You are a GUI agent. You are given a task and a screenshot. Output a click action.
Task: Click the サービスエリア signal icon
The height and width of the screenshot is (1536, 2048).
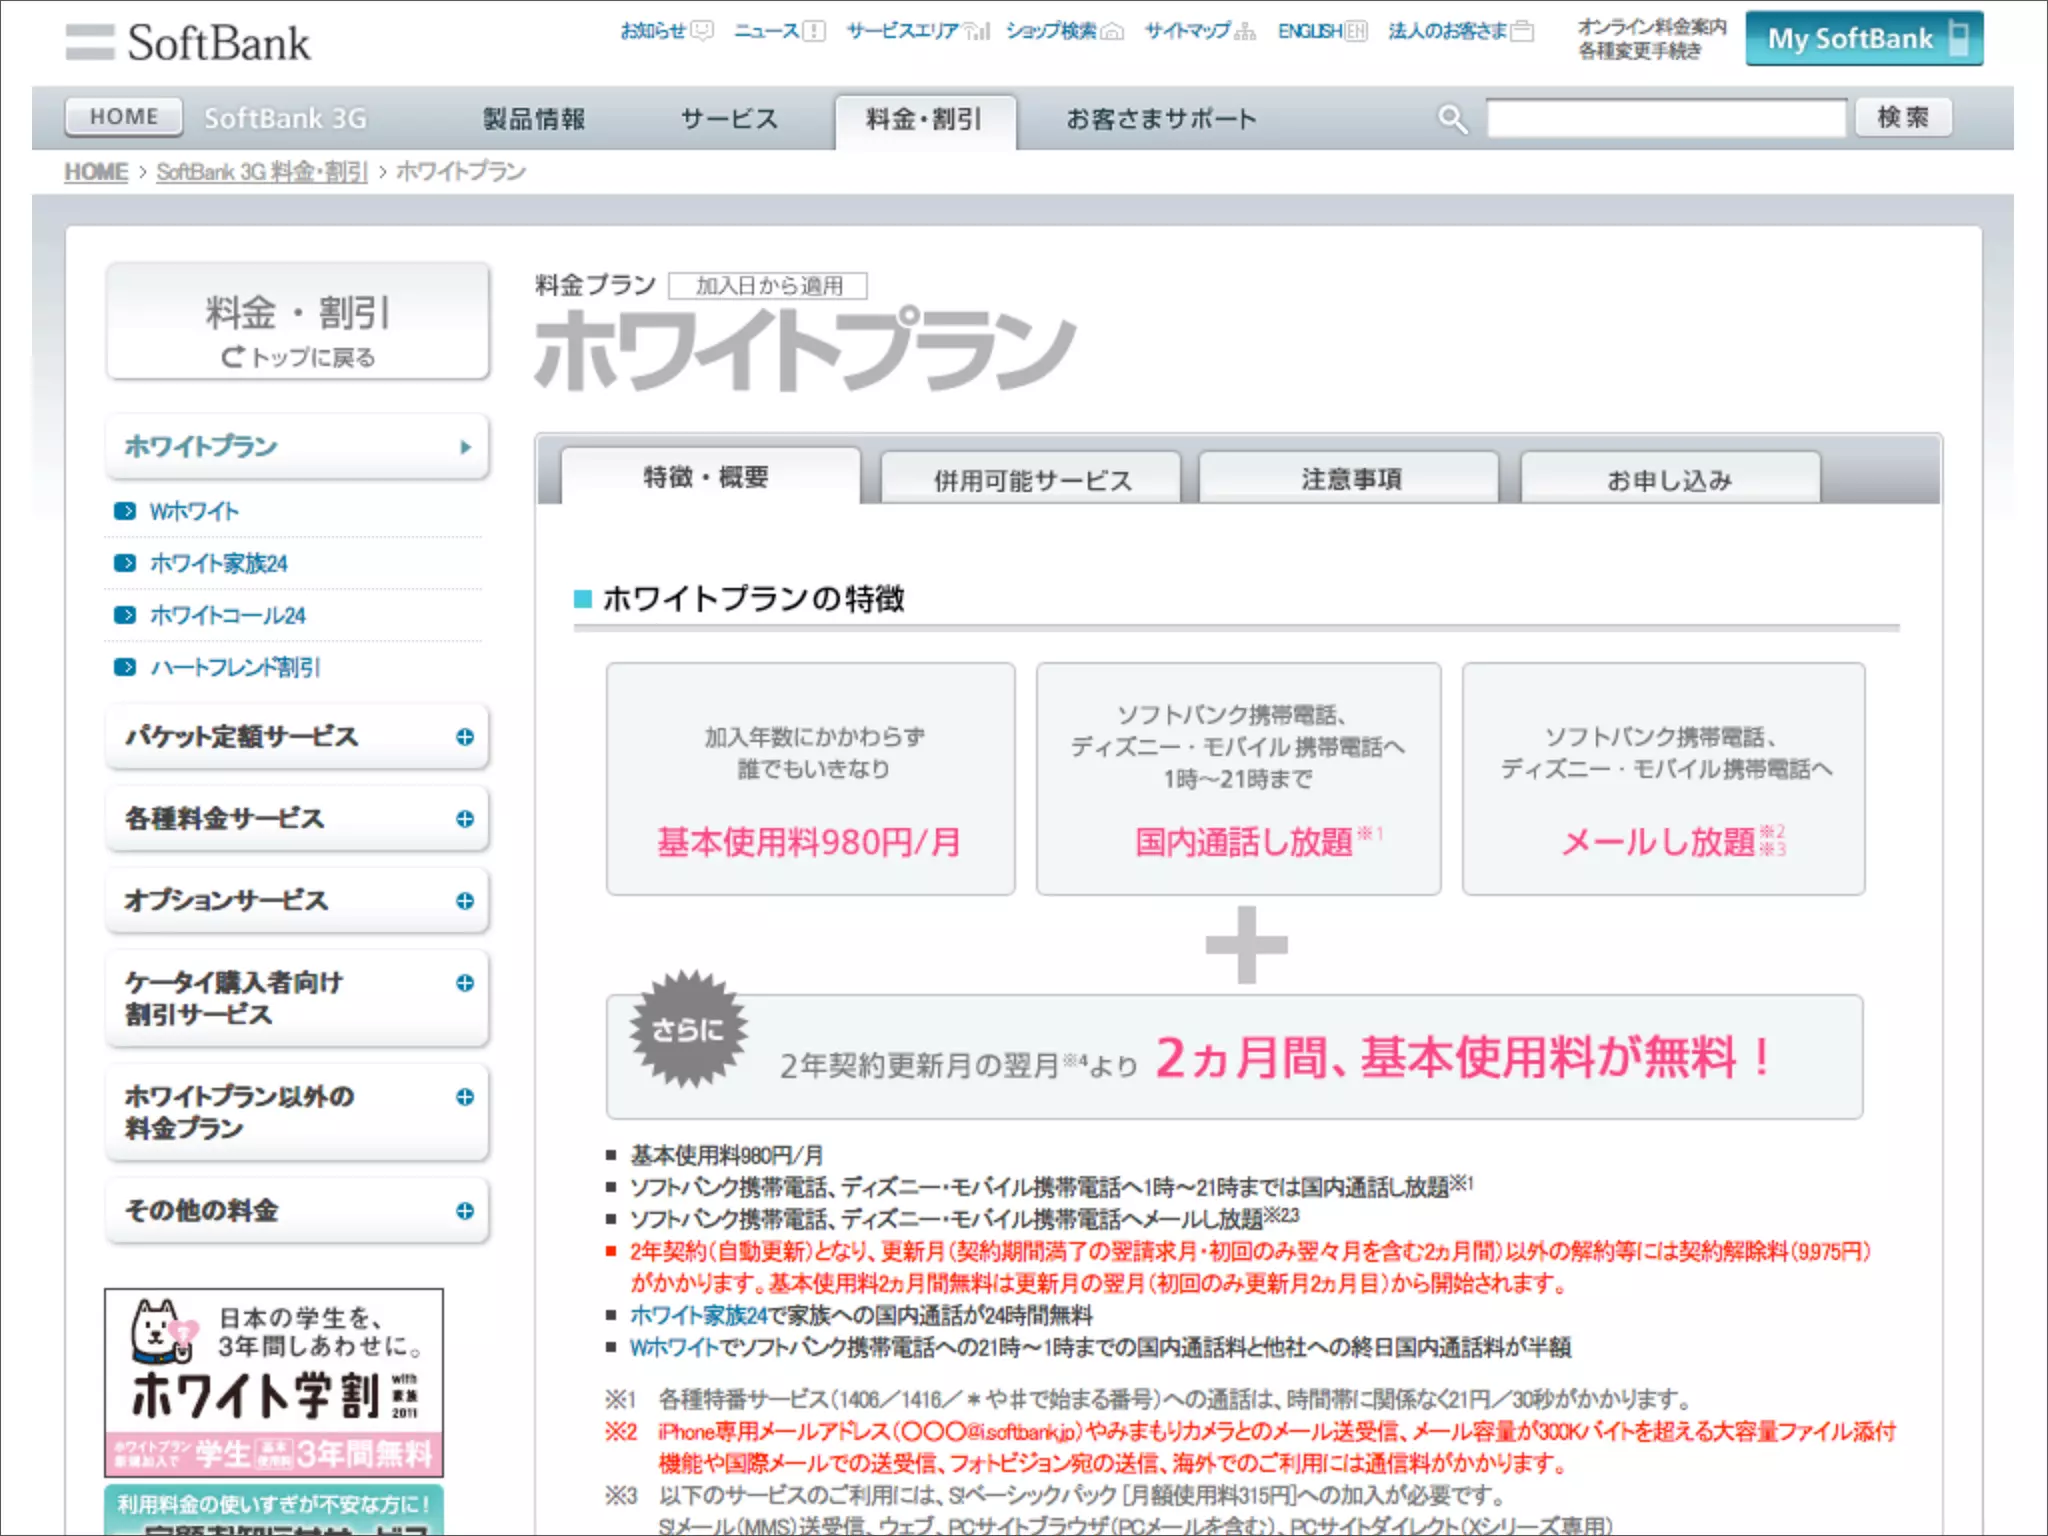click(x=977, y=31)
